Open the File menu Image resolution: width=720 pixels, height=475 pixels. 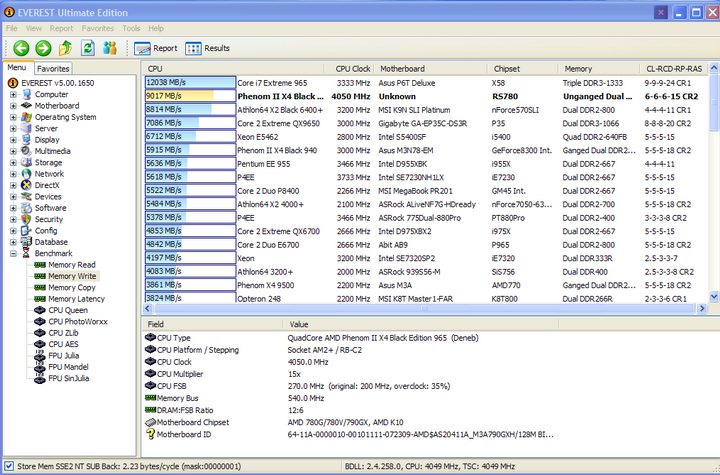coord(11,28)
